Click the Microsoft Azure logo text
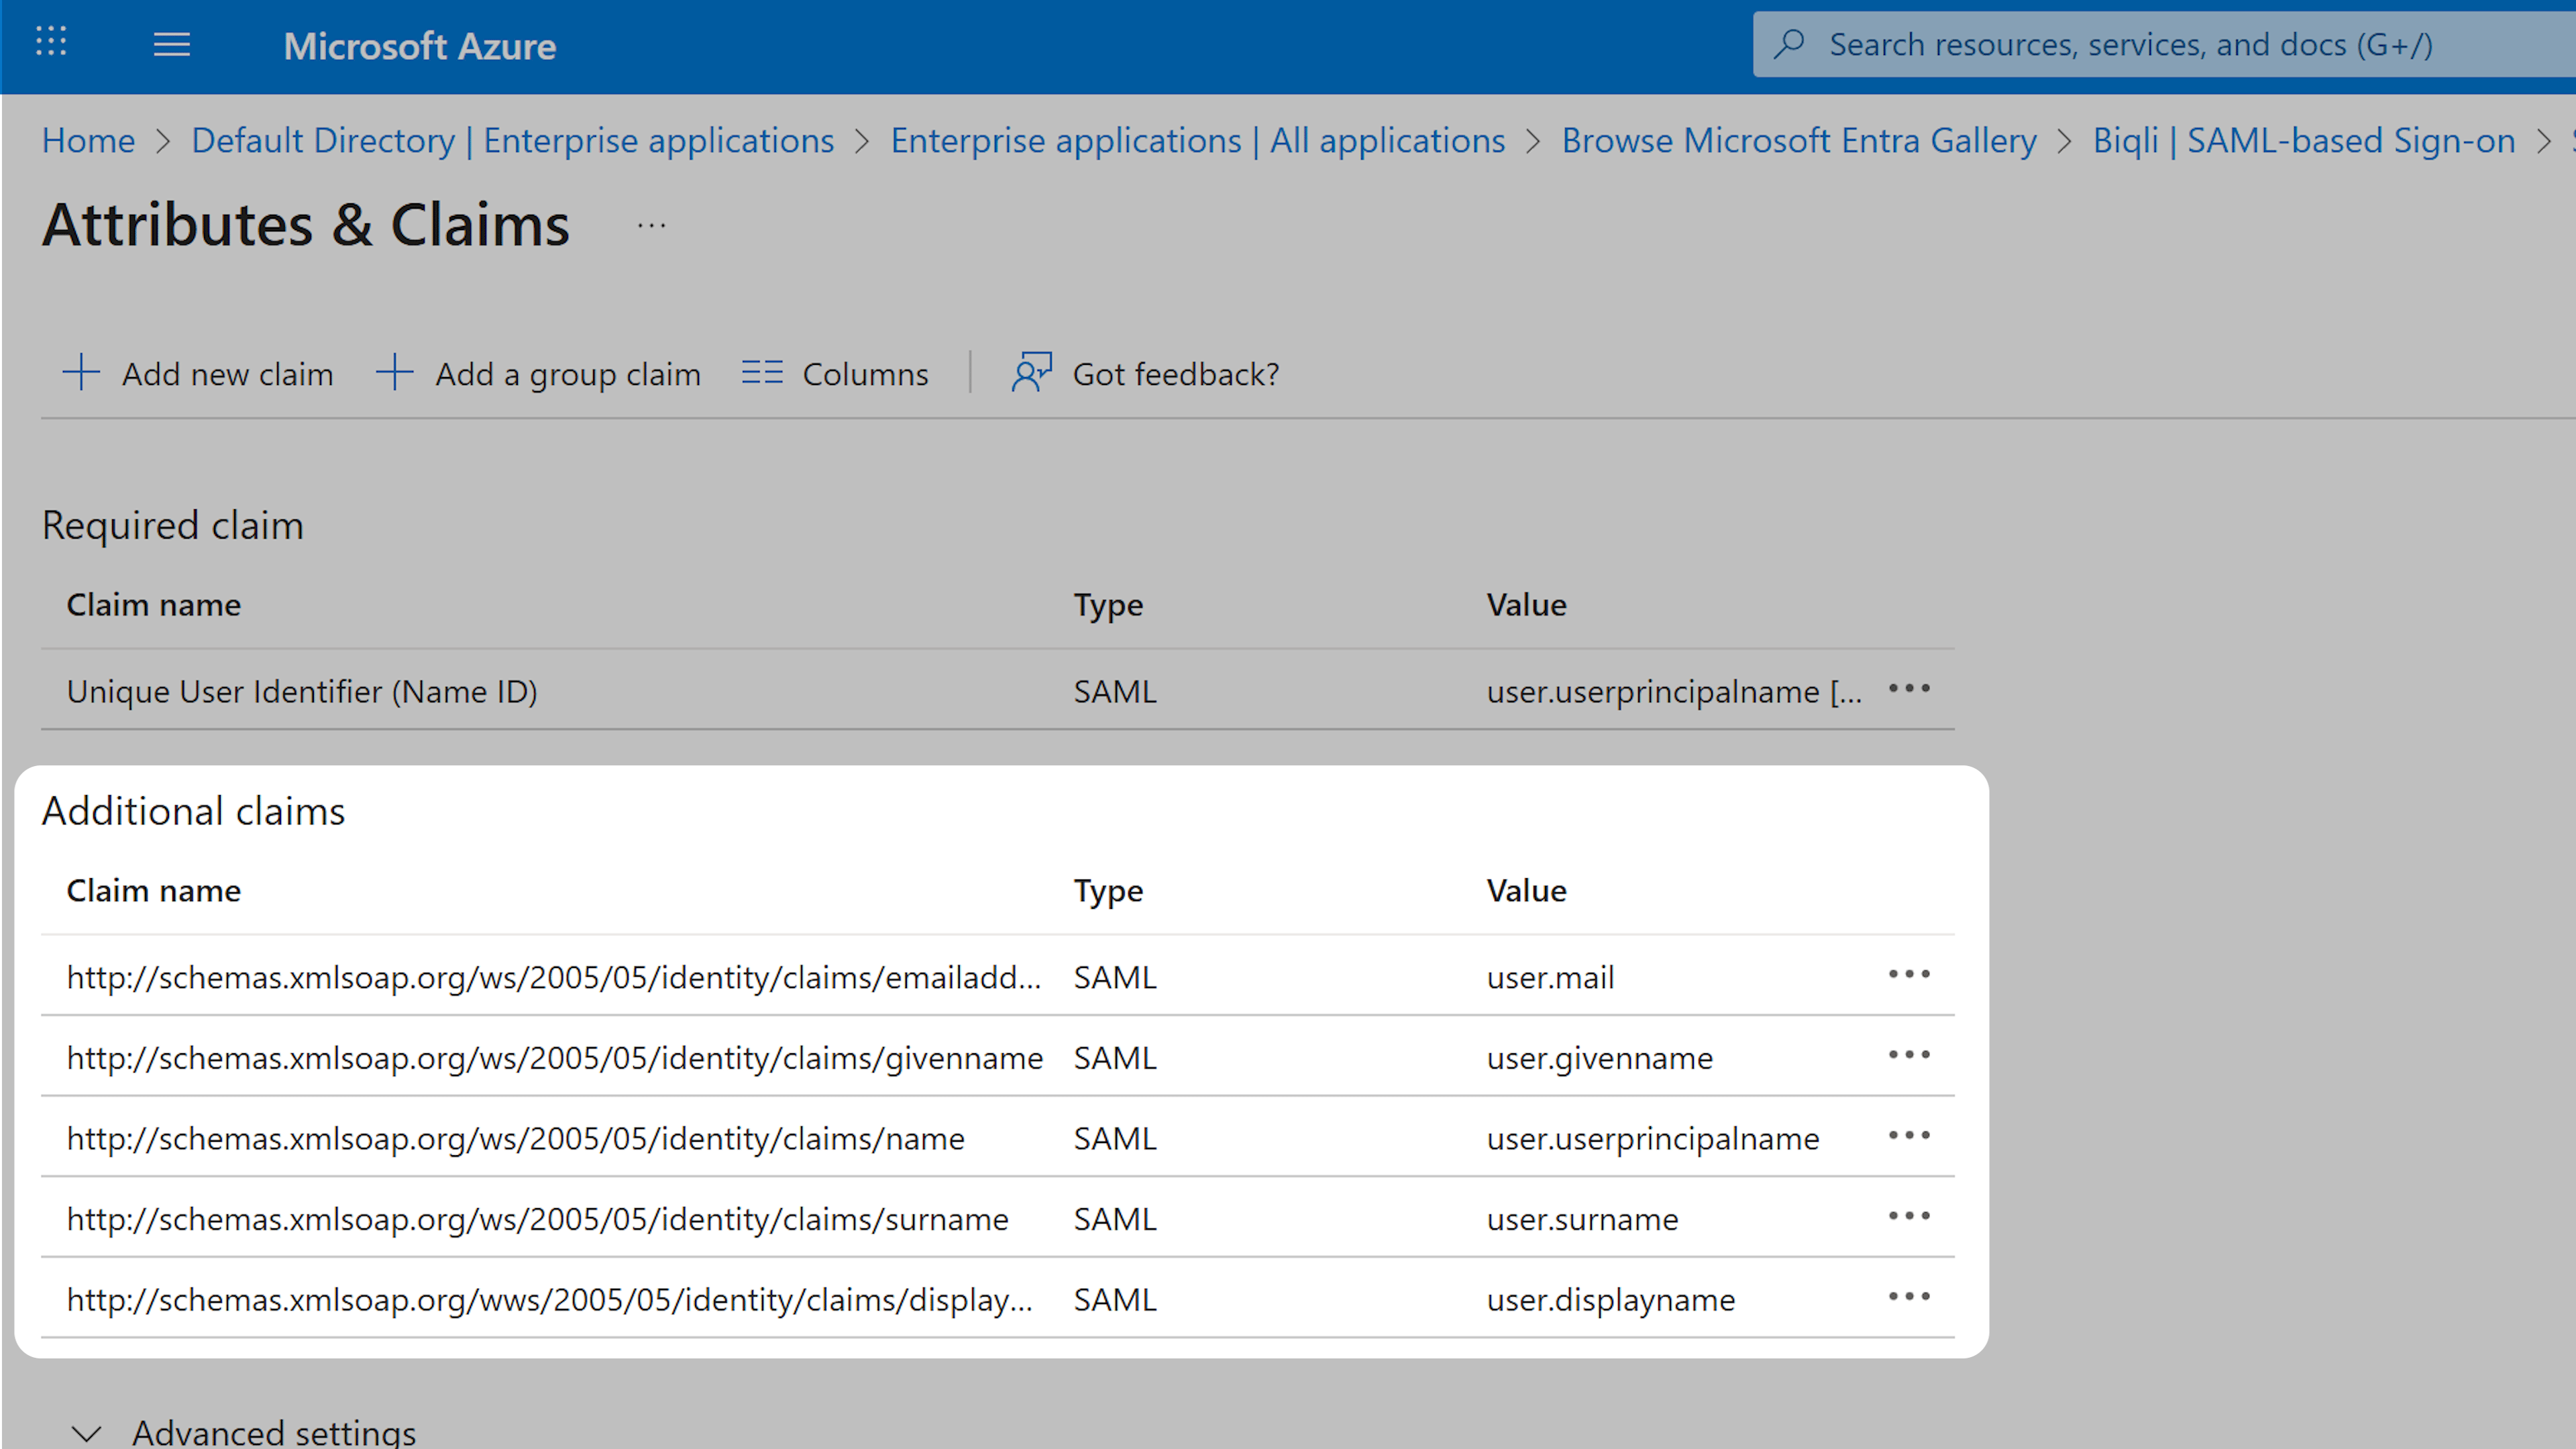 (x=419, y=46)
